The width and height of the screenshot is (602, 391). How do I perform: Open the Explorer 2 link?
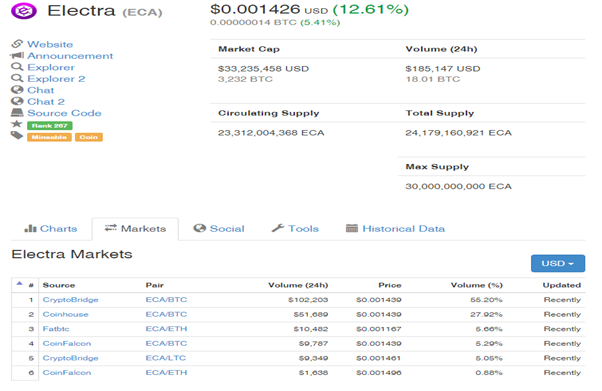pos(56,79)
